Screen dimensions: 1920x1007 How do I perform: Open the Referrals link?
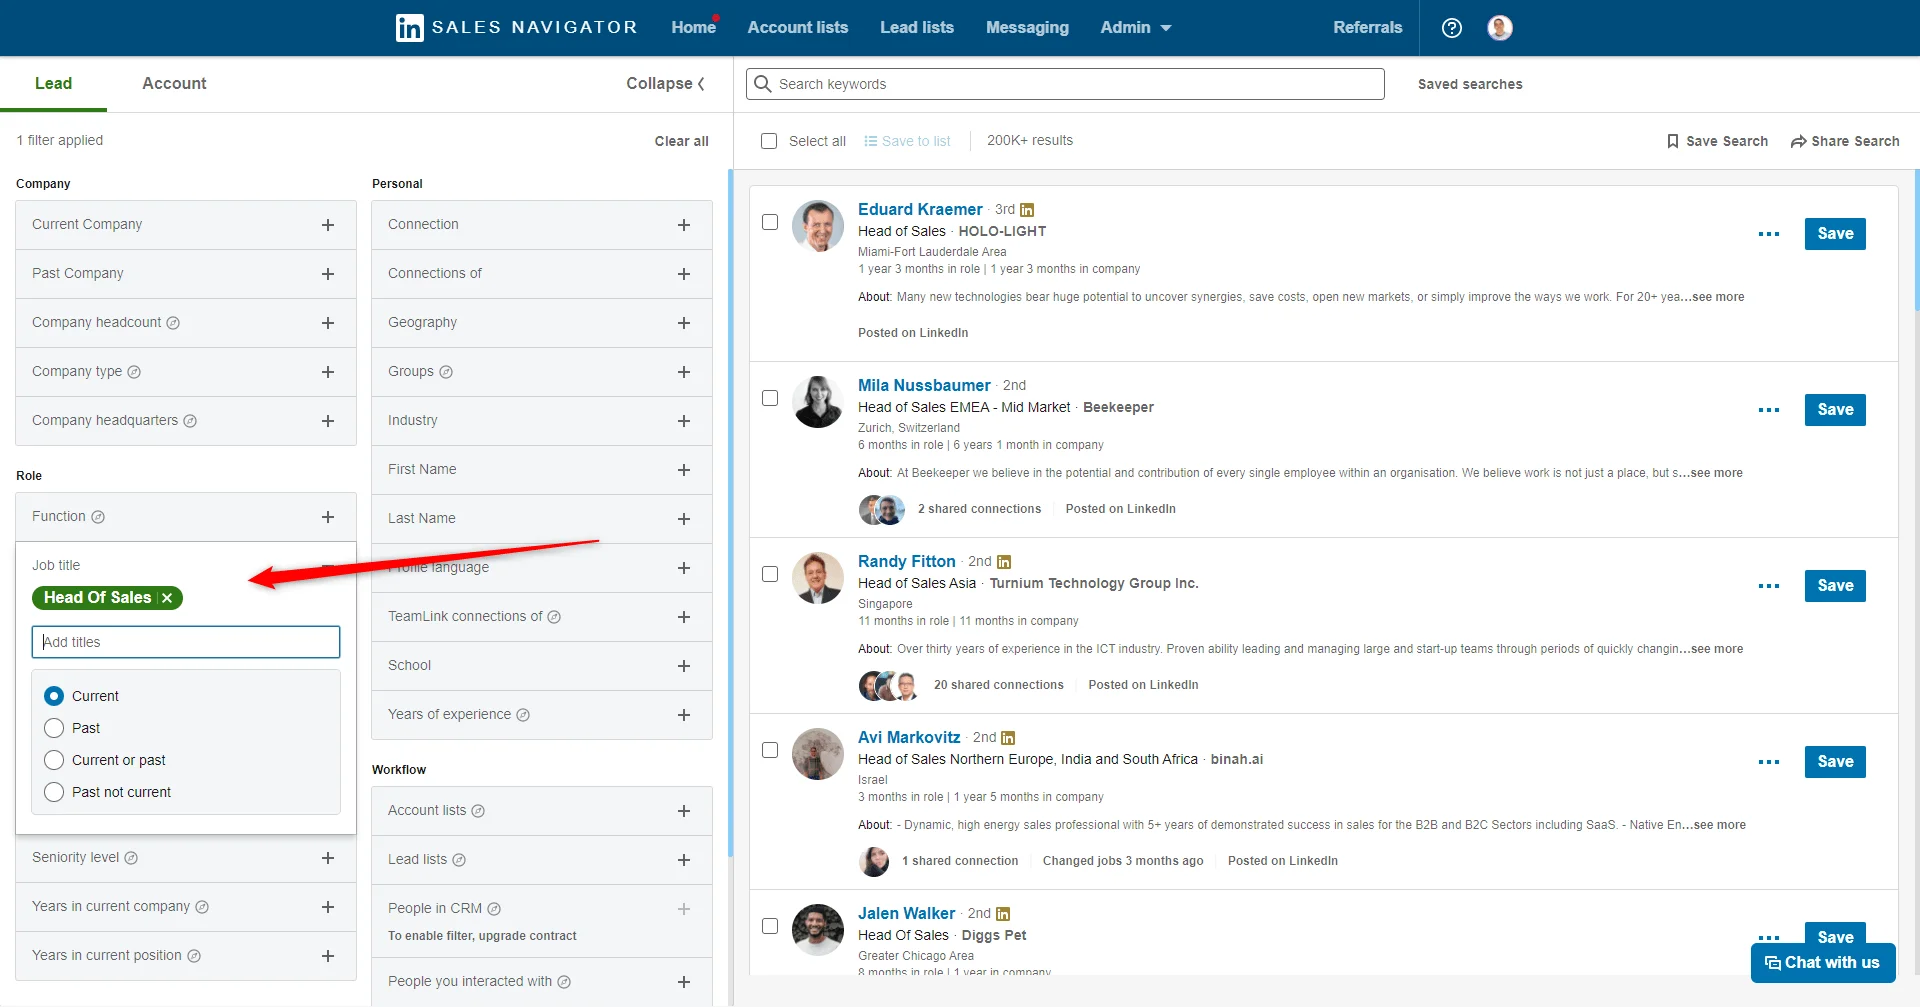(1368, 28)
